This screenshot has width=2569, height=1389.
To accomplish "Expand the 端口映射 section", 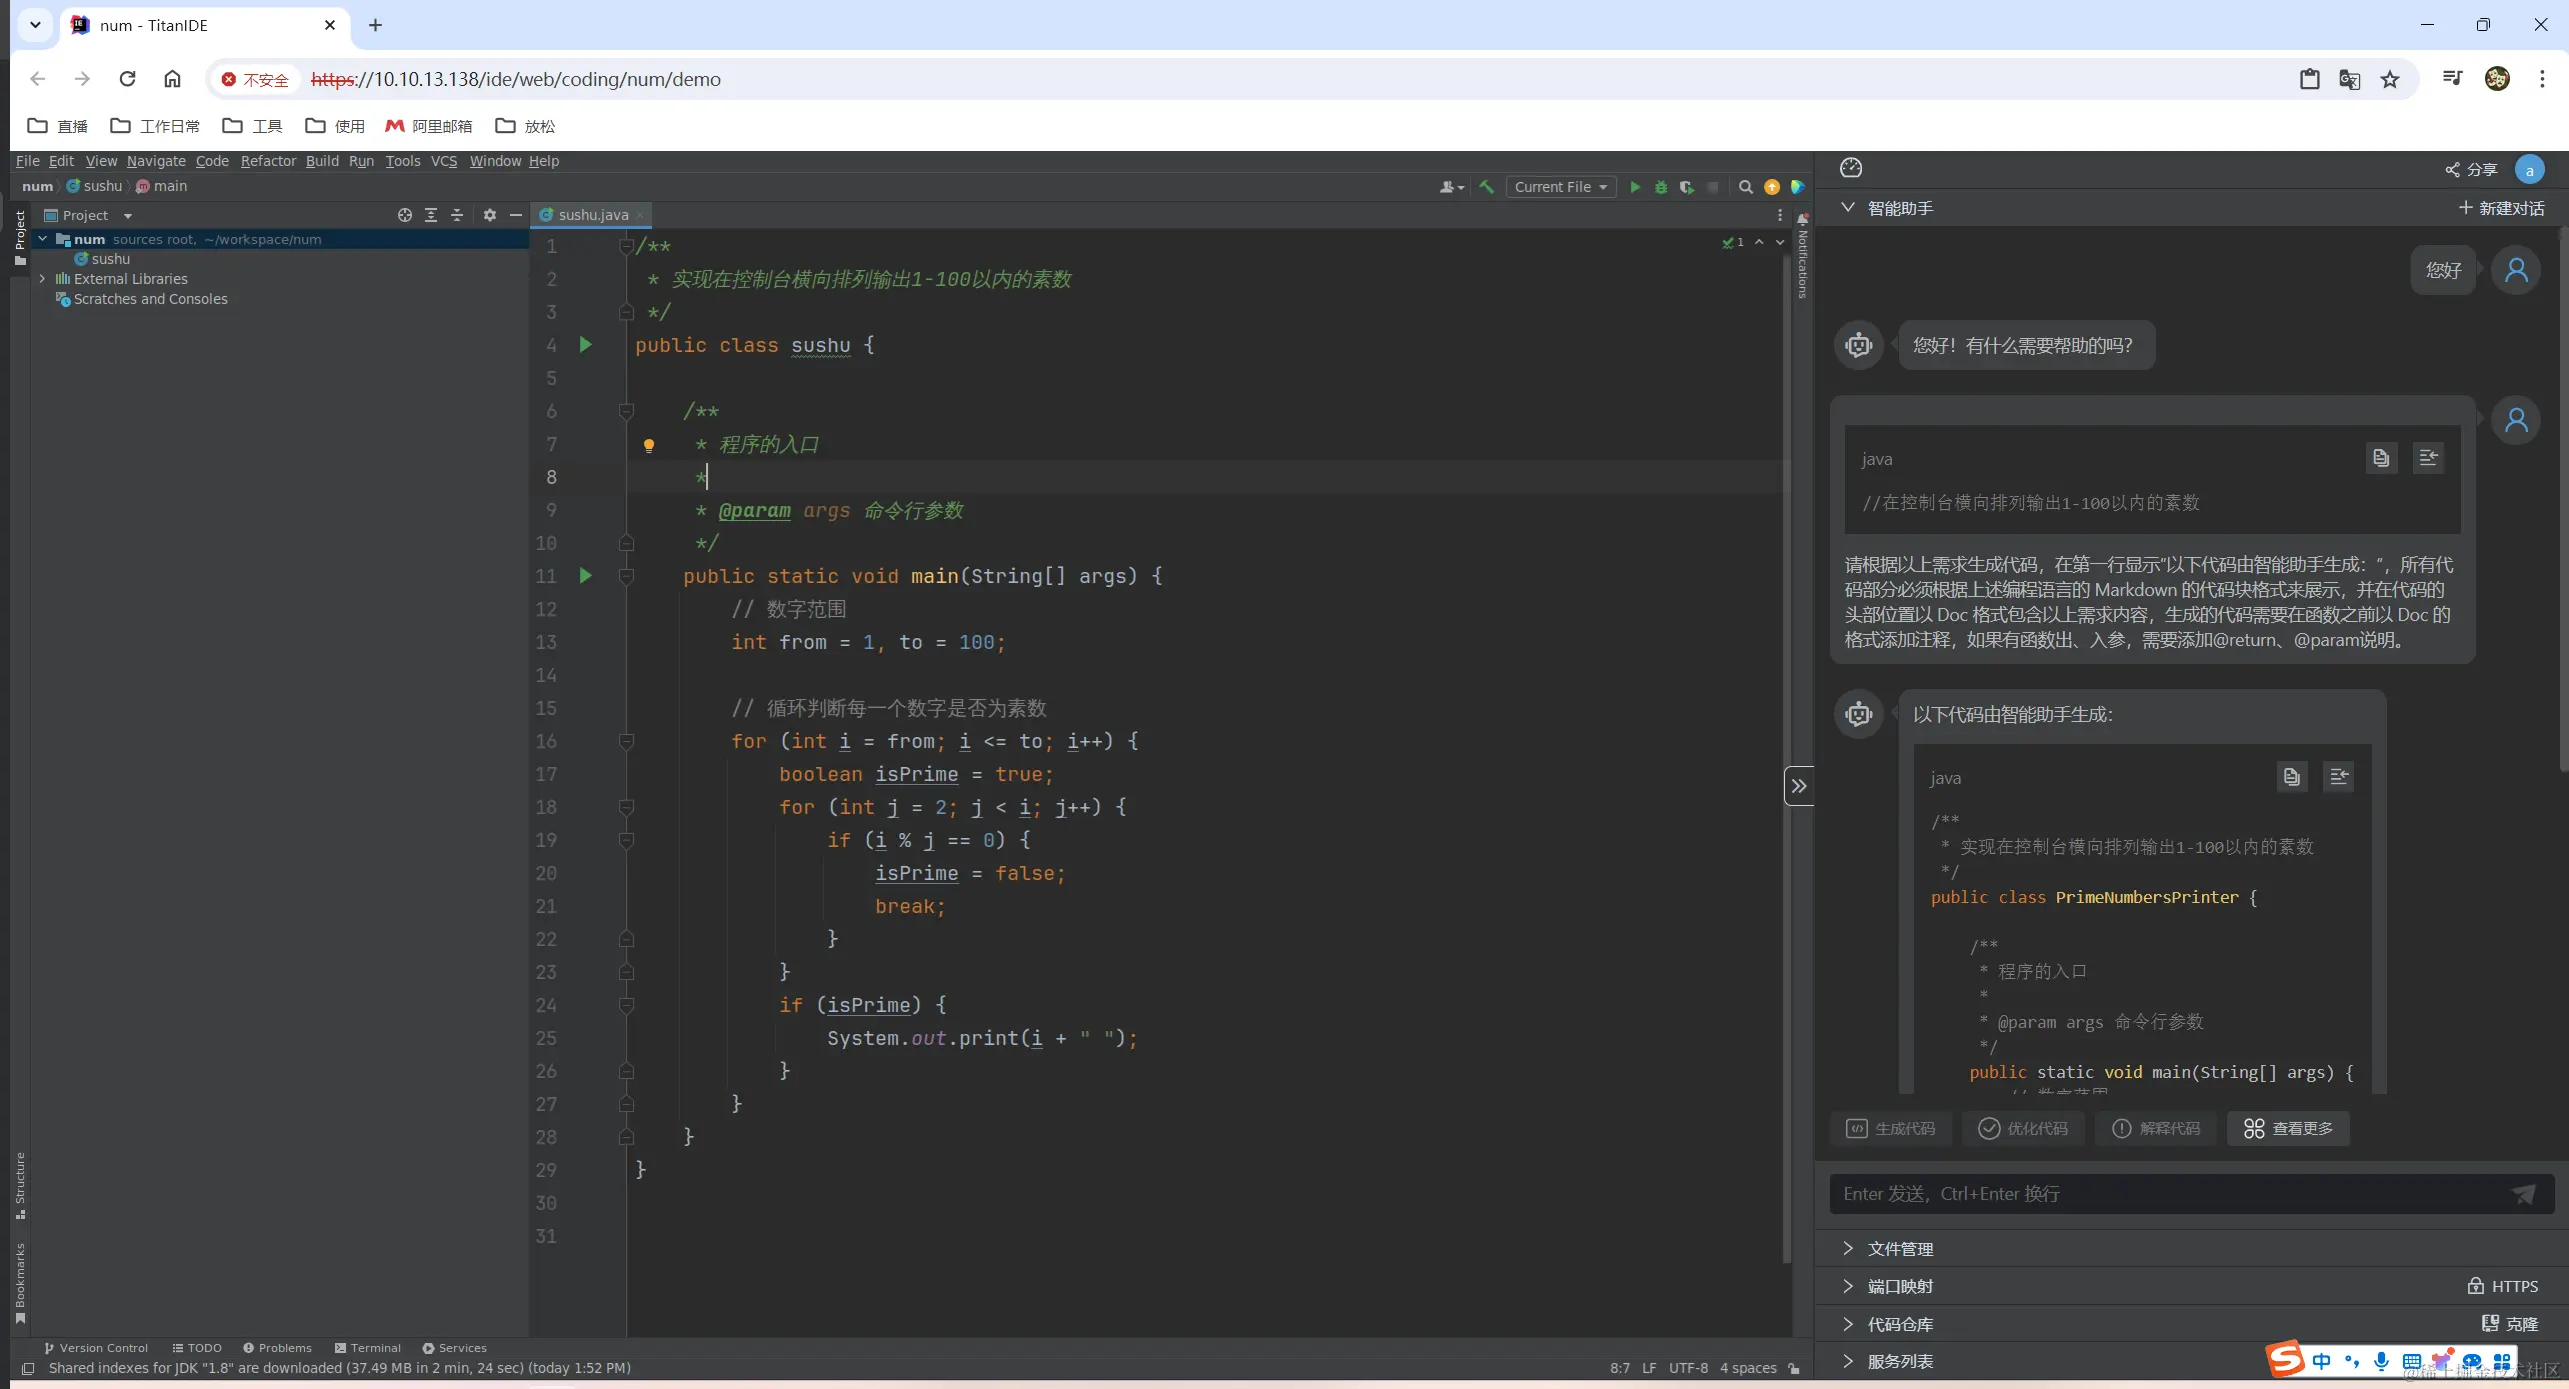I will 1848,1286.
